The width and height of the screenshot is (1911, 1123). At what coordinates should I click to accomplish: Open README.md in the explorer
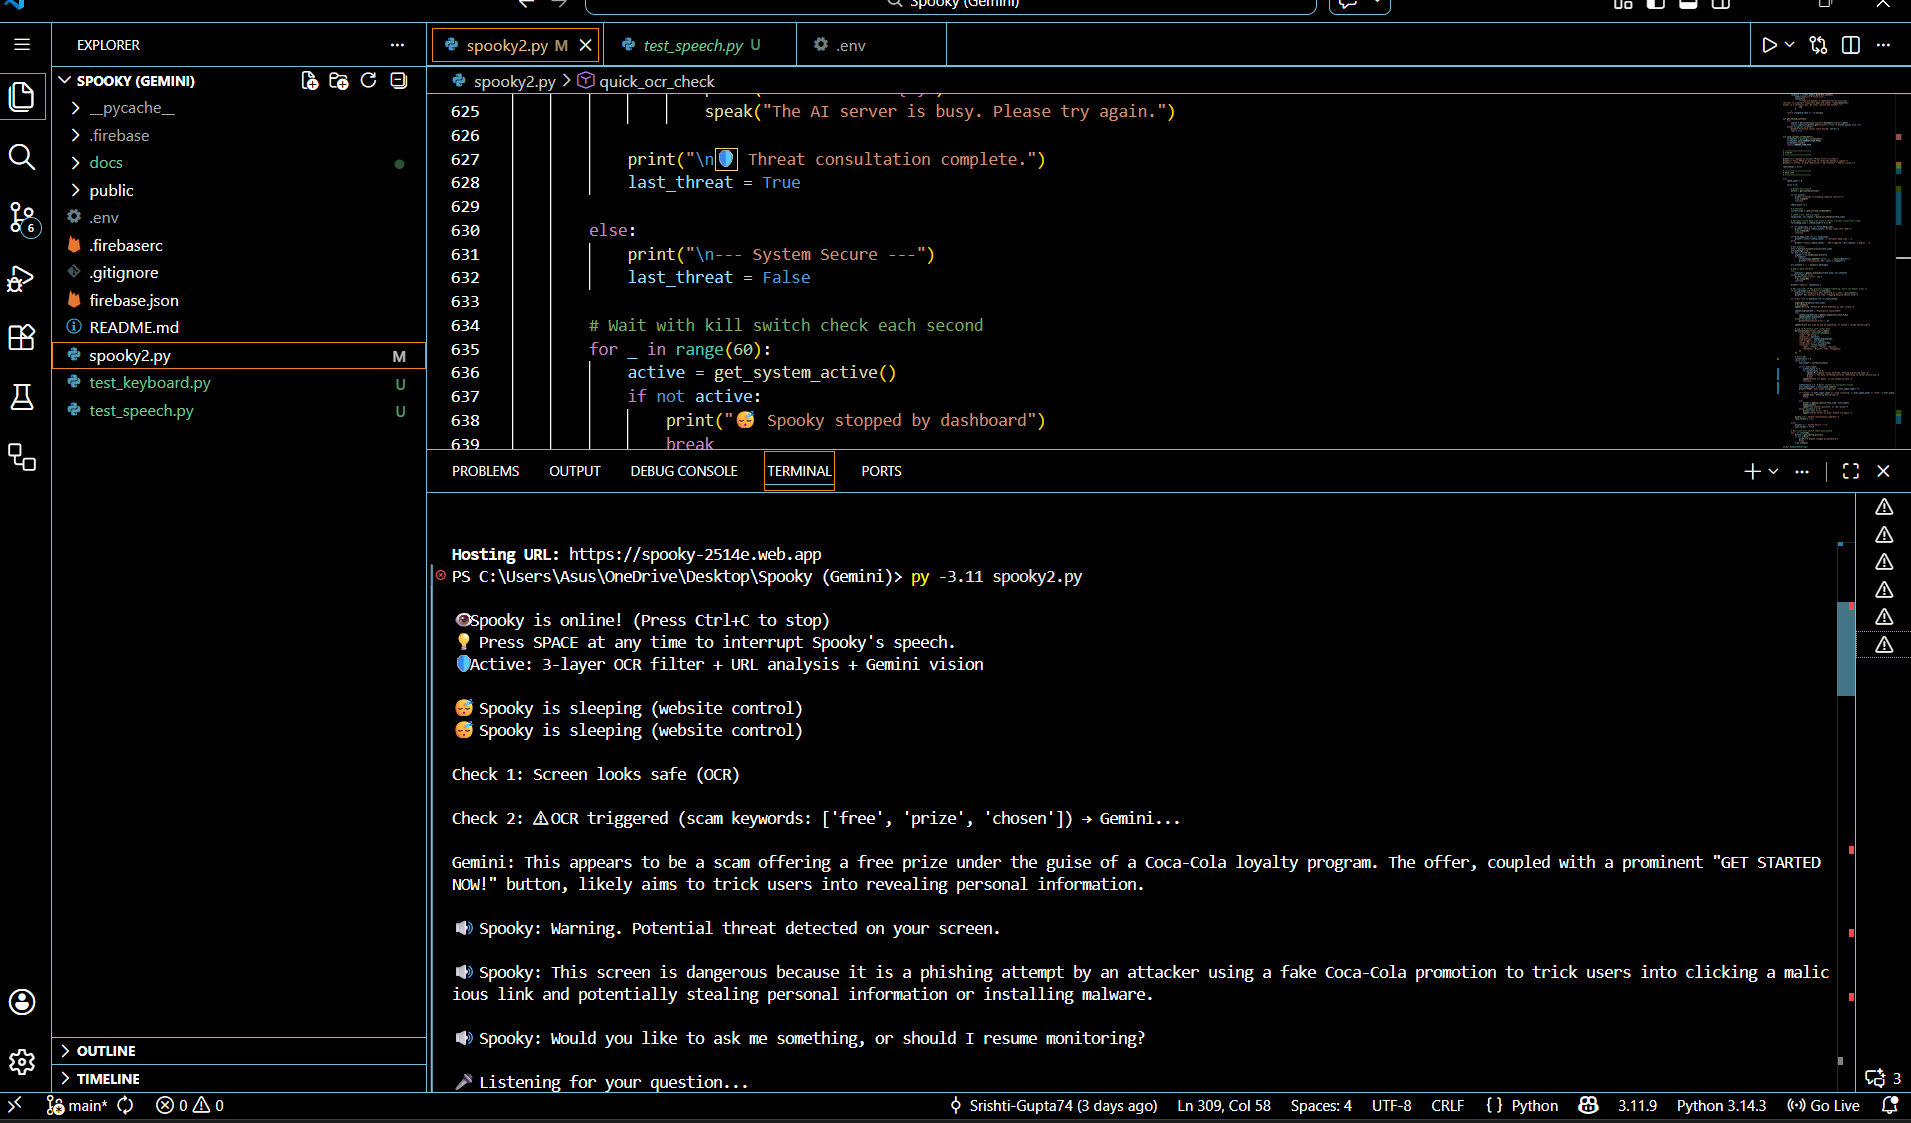coord(134,328)
